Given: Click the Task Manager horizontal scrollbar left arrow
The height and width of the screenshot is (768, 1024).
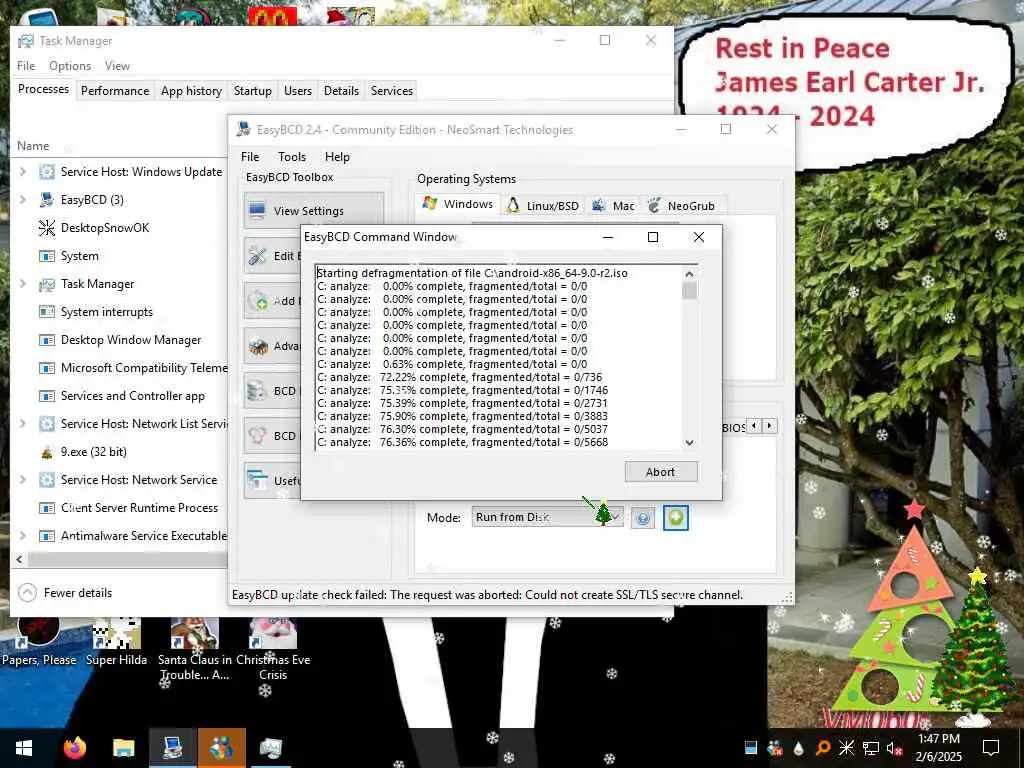Looking at the screenshot, I should click(x=19, y=559).
